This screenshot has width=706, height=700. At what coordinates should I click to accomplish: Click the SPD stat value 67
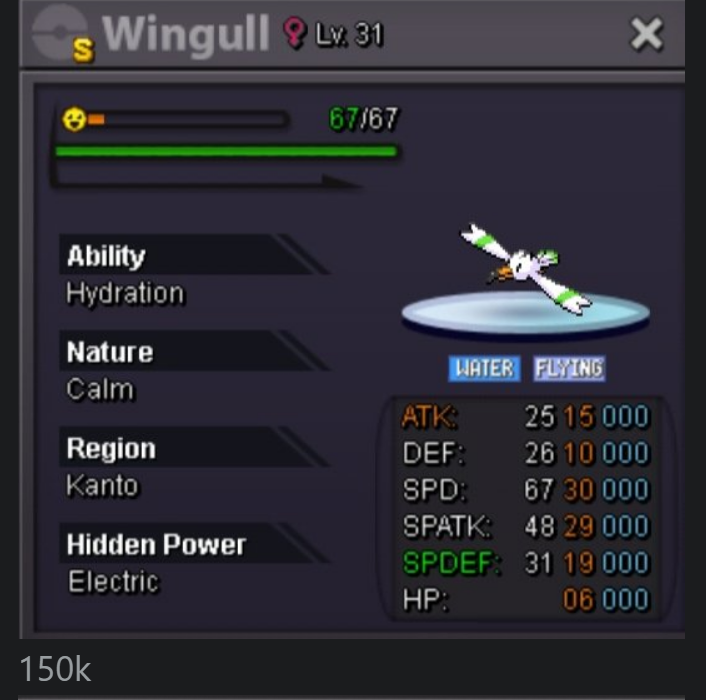pos(539,490)
